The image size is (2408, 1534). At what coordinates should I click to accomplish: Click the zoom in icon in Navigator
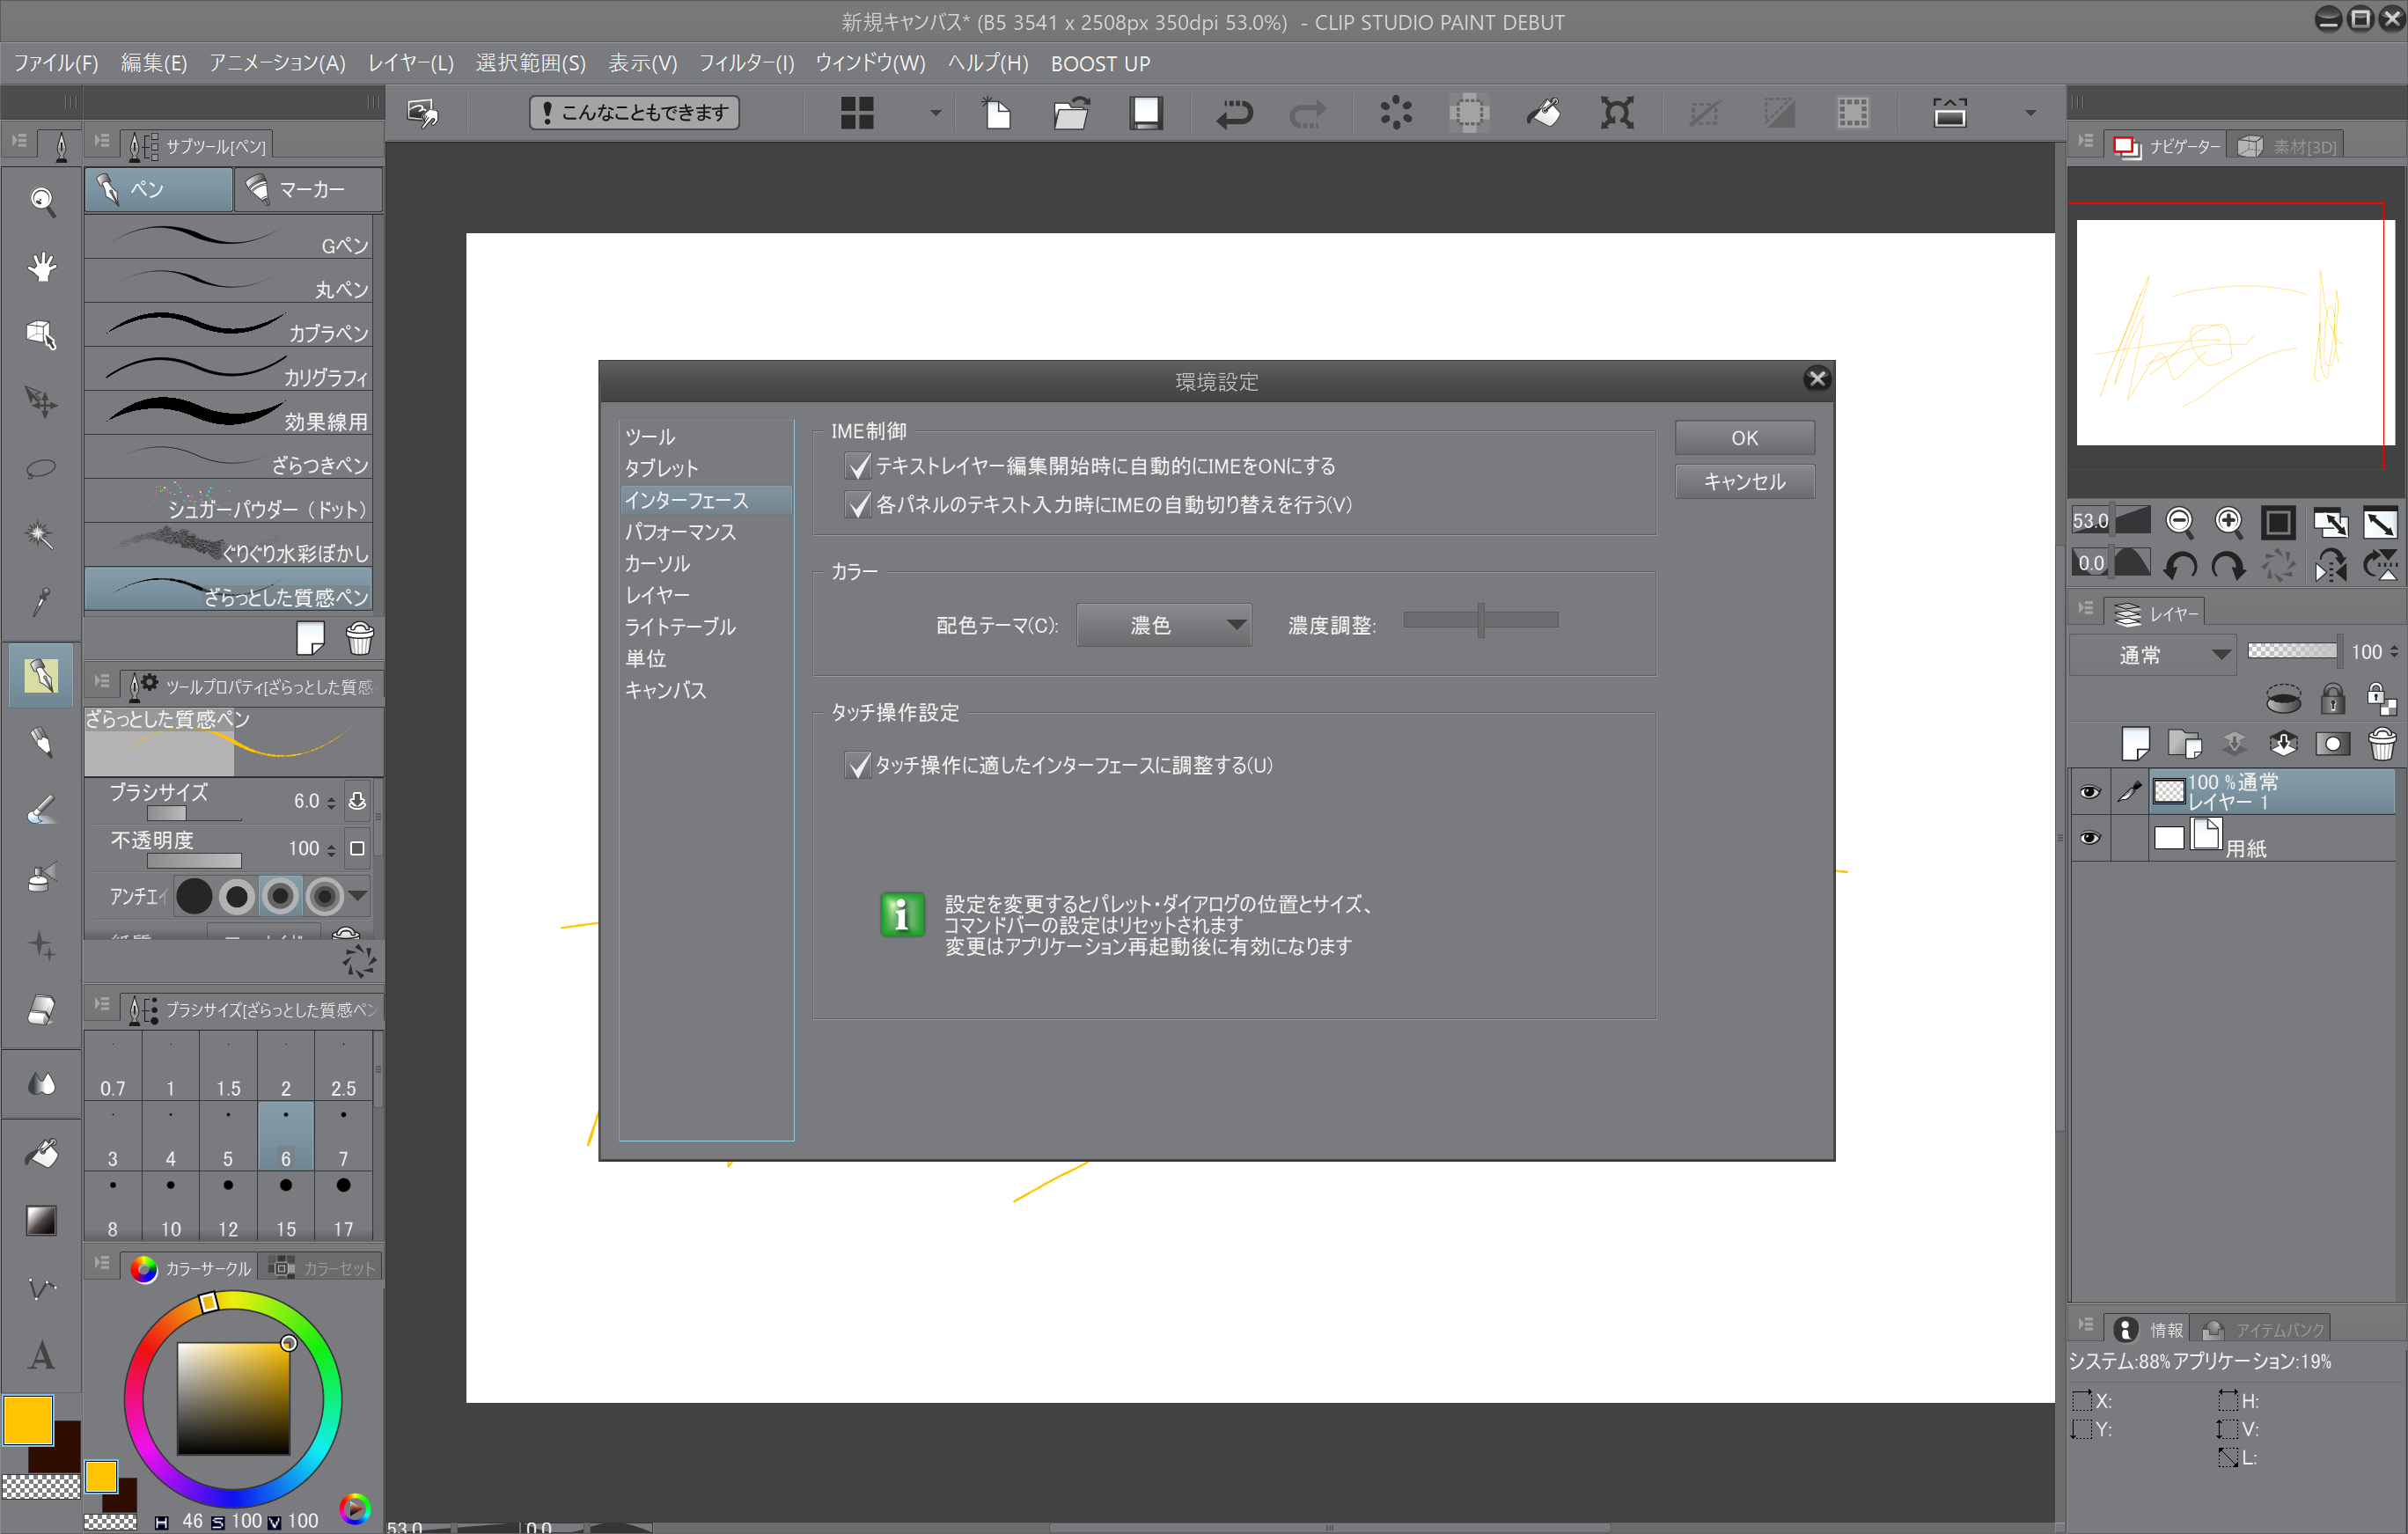[x=2228, y=521]
